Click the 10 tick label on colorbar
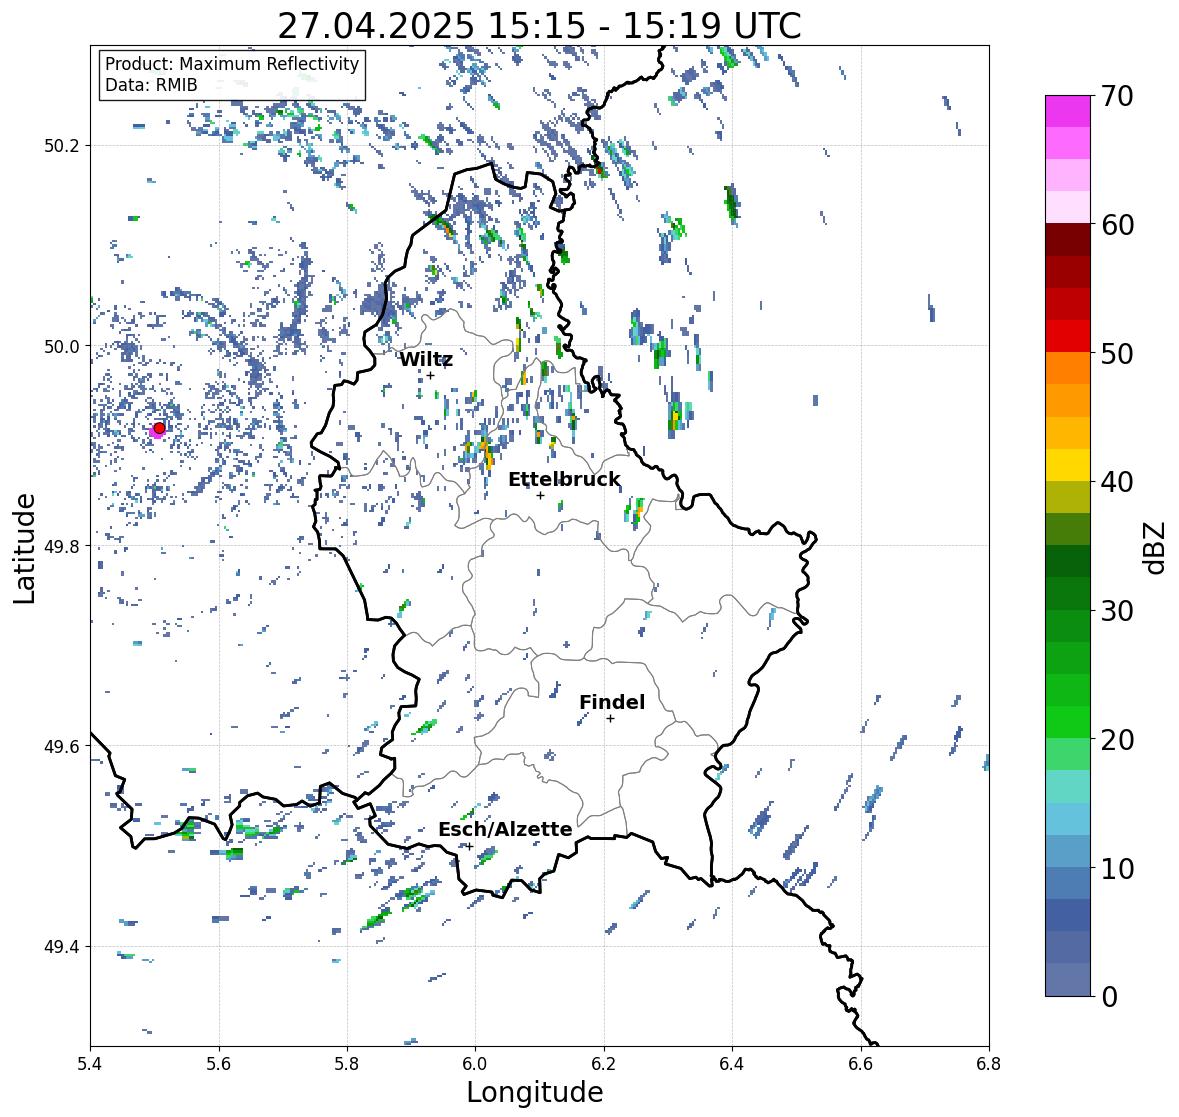Image resolution: width=1179 pixels, height=1117 pixels. click(x=1117, y=868)
